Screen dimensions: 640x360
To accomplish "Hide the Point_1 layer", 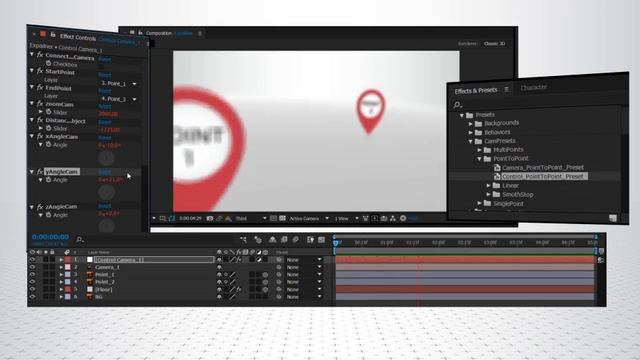I will [x=32, y=274].
